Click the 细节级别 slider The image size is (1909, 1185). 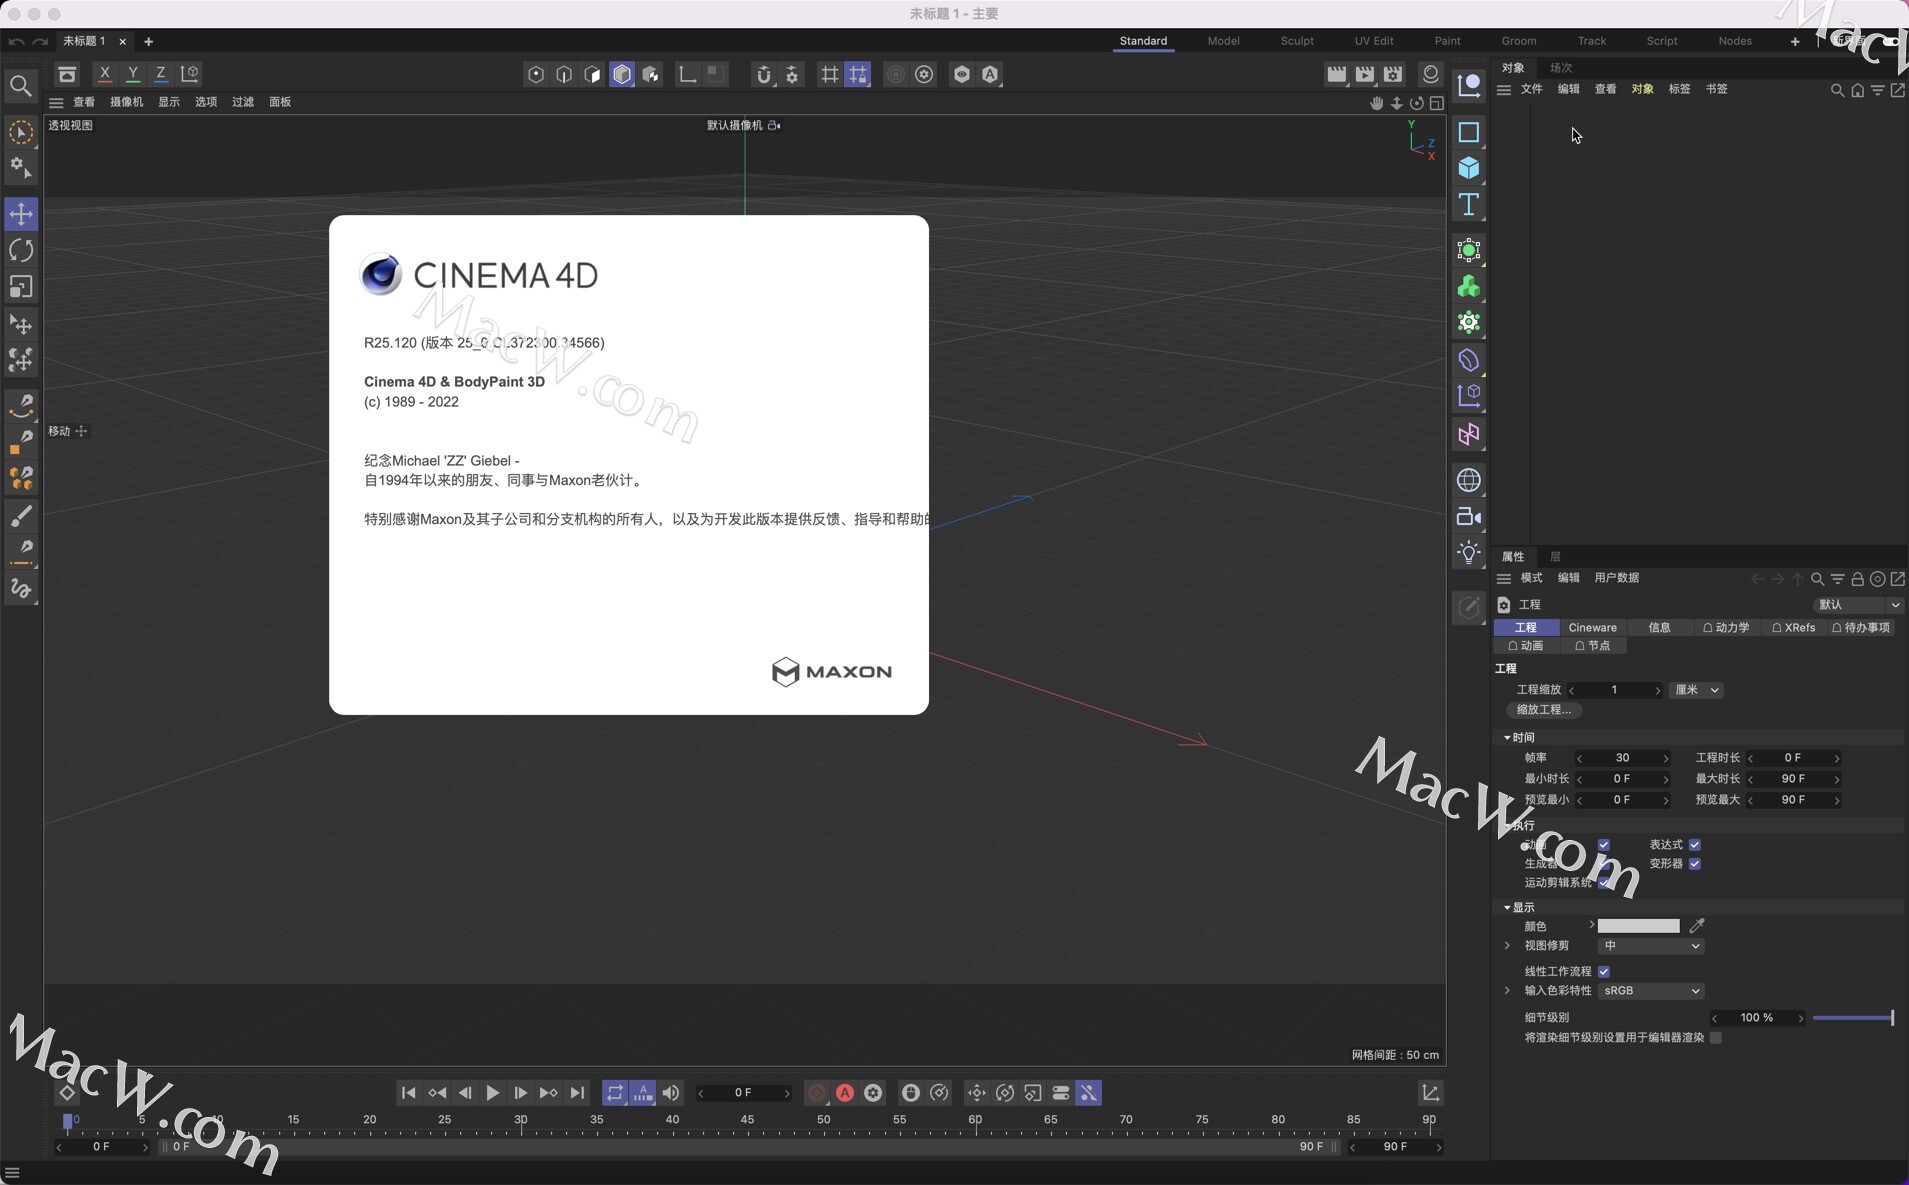click(1853, 1018)
